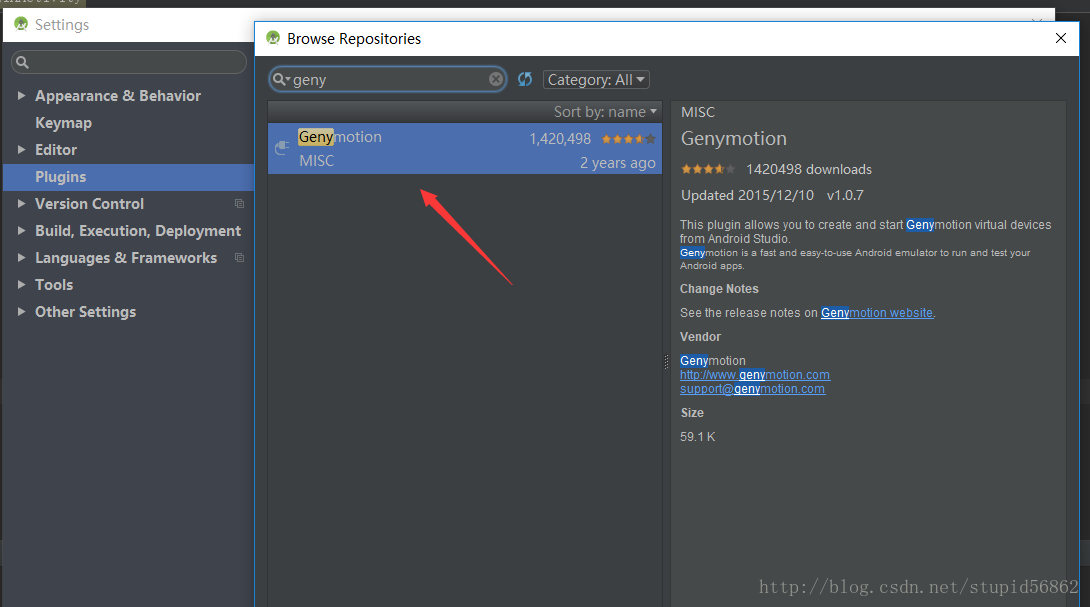The image size is (1090, 607).
Task: Close the Browse Repositories dialog
Action: point(1061,38)
